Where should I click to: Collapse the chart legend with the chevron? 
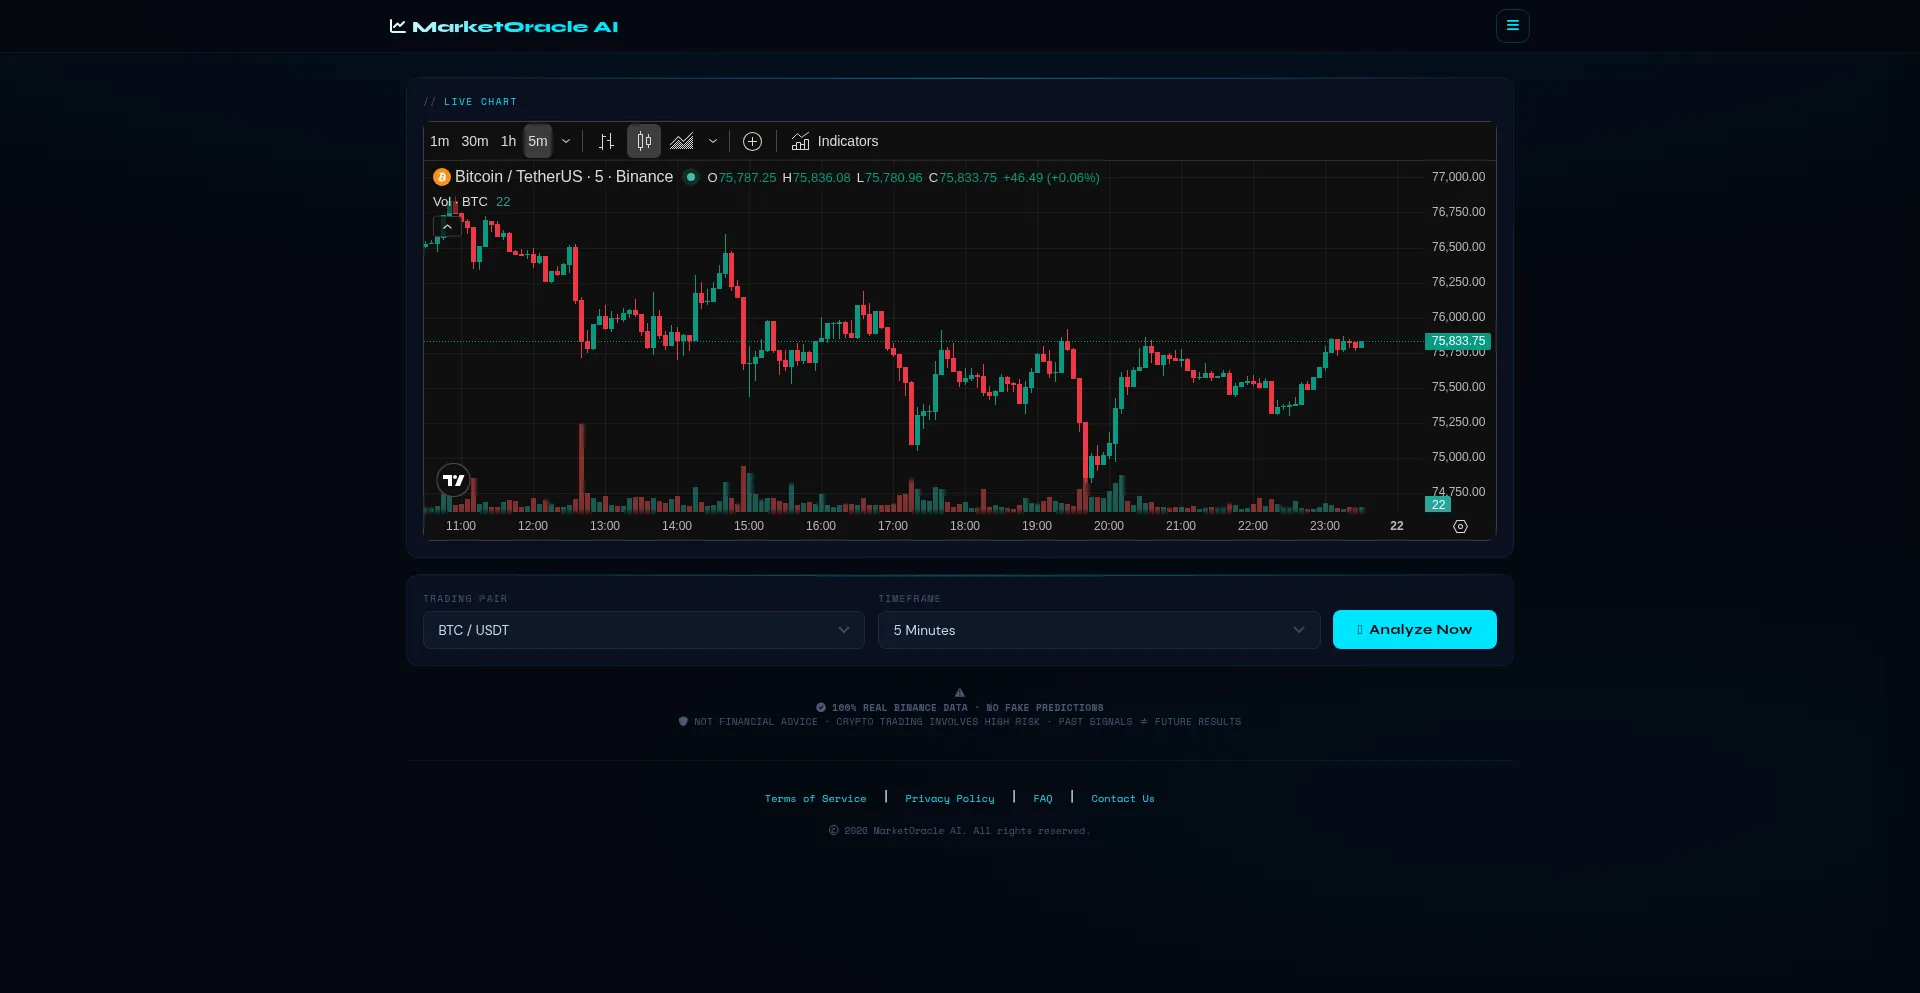pyautogui.click(x=447, y=227)
